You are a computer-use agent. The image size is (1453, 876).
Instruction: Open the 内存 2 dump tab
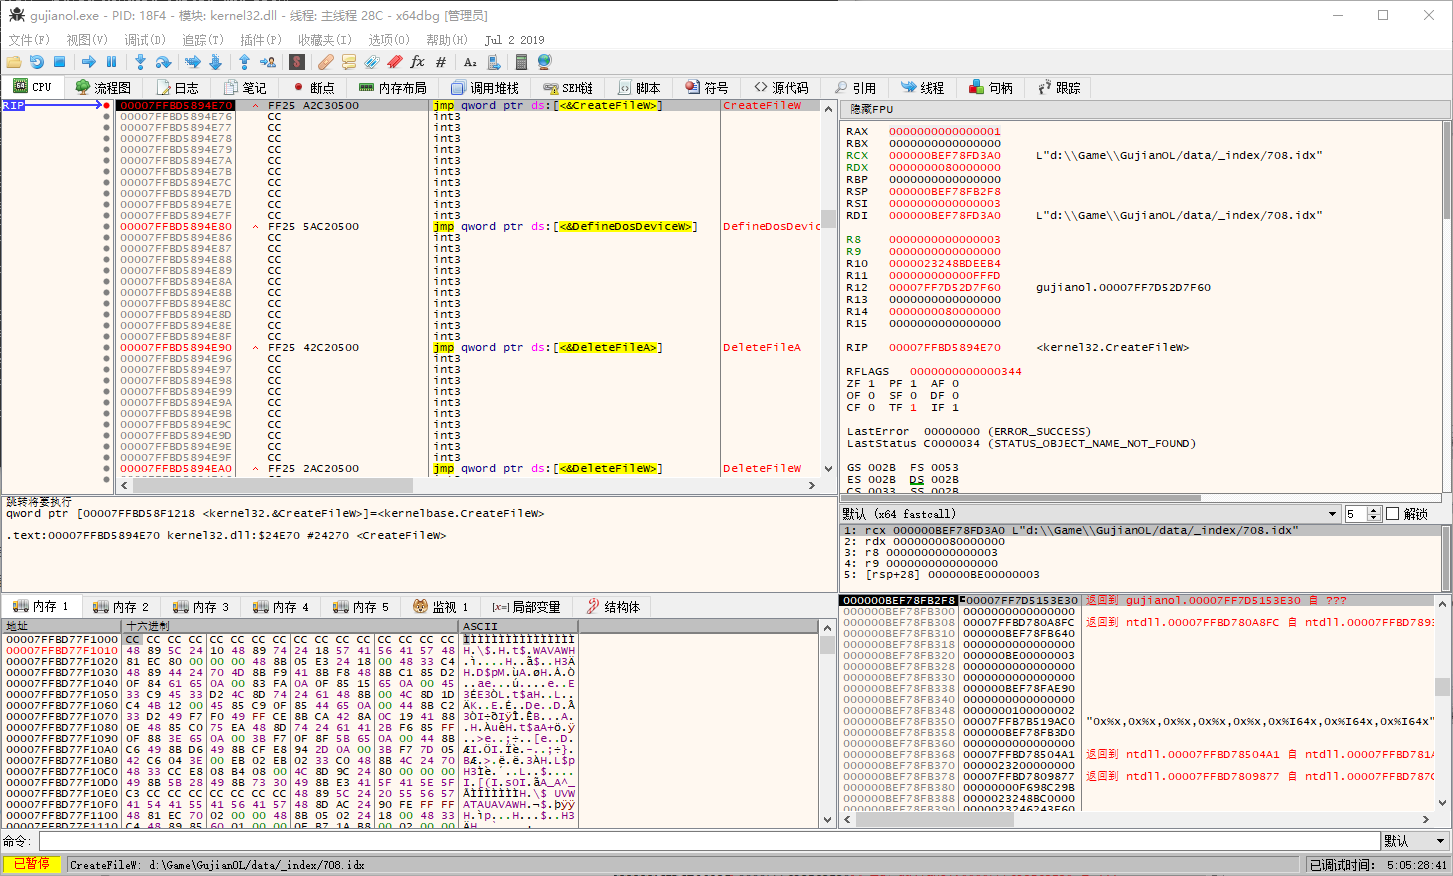[120, 607]
